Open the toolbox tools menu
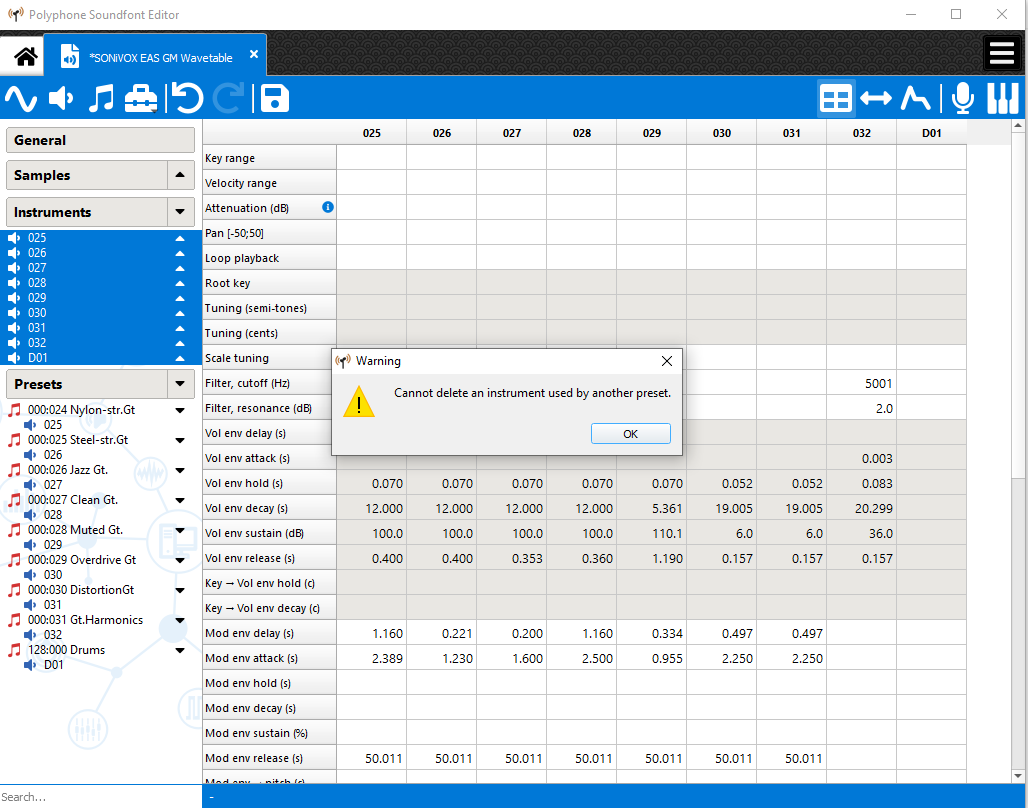The image size is (1028, 808). 141,98
